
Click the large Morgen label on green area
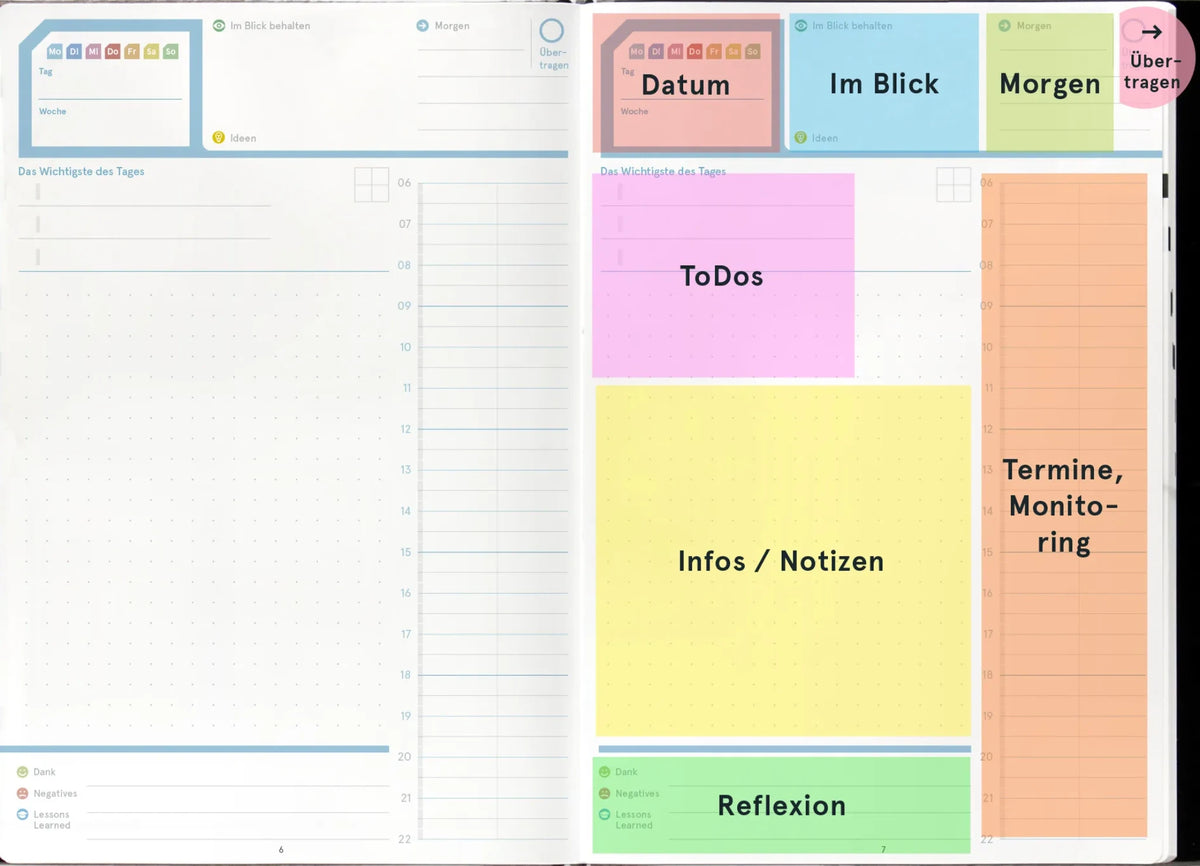click(1050, 85)
